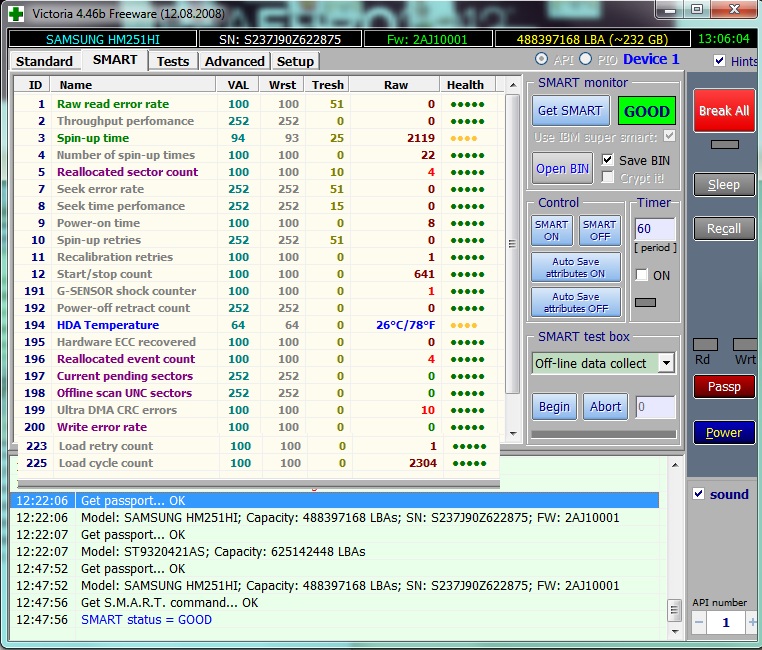The width and height of the screenshot is (762, 650).
Task: Go to the Setup tab
Action: [295, 61]
